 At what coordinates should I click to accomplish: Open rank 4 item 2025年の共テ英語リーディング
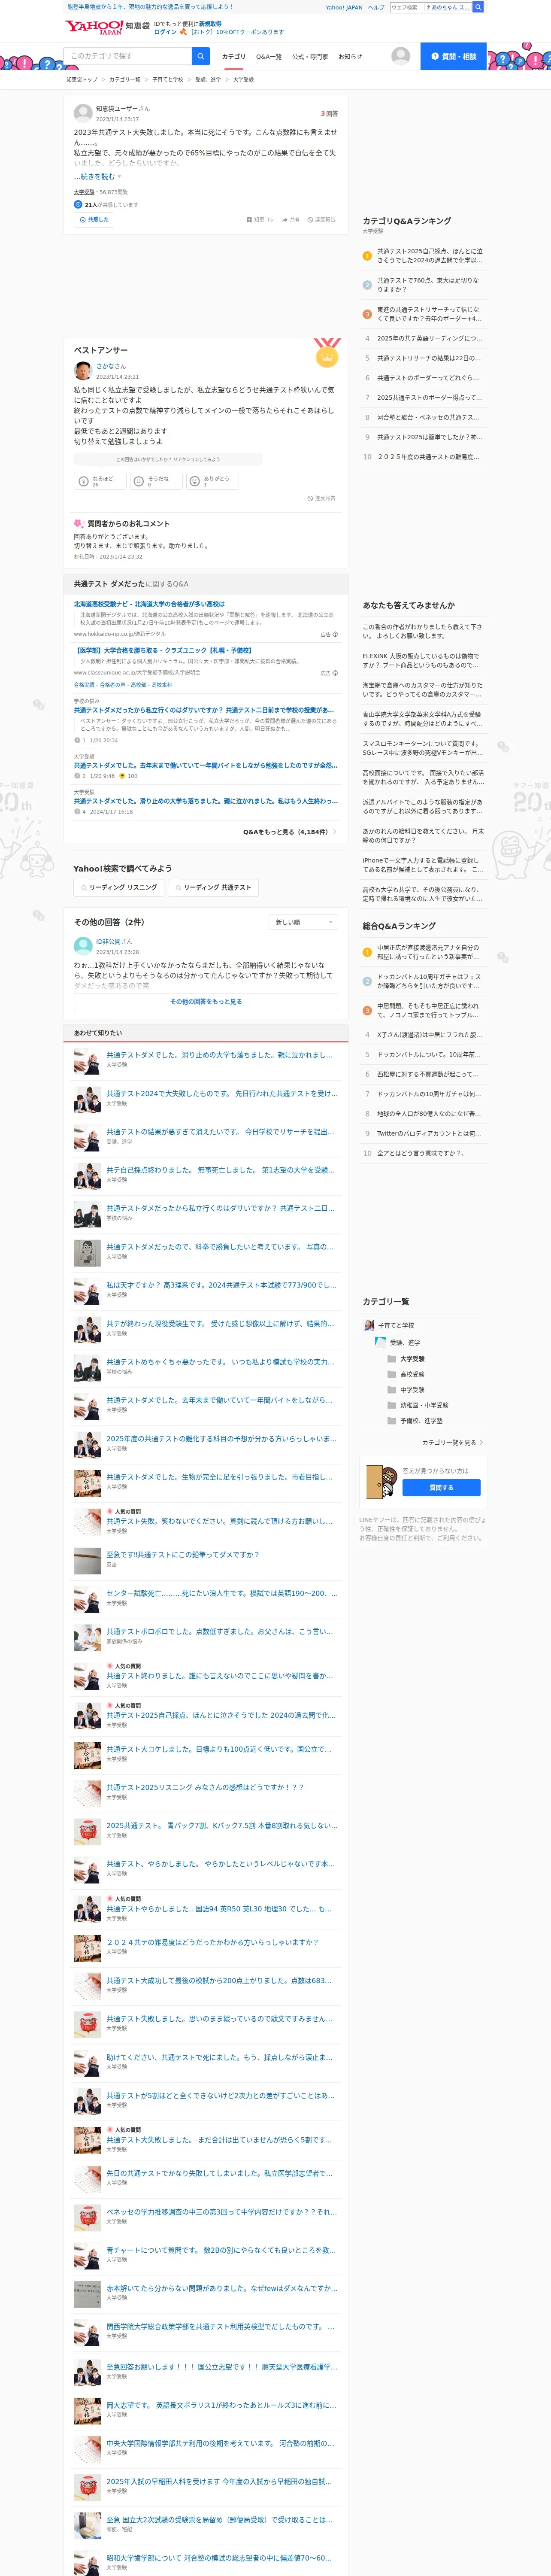click(x=429, y=338)
